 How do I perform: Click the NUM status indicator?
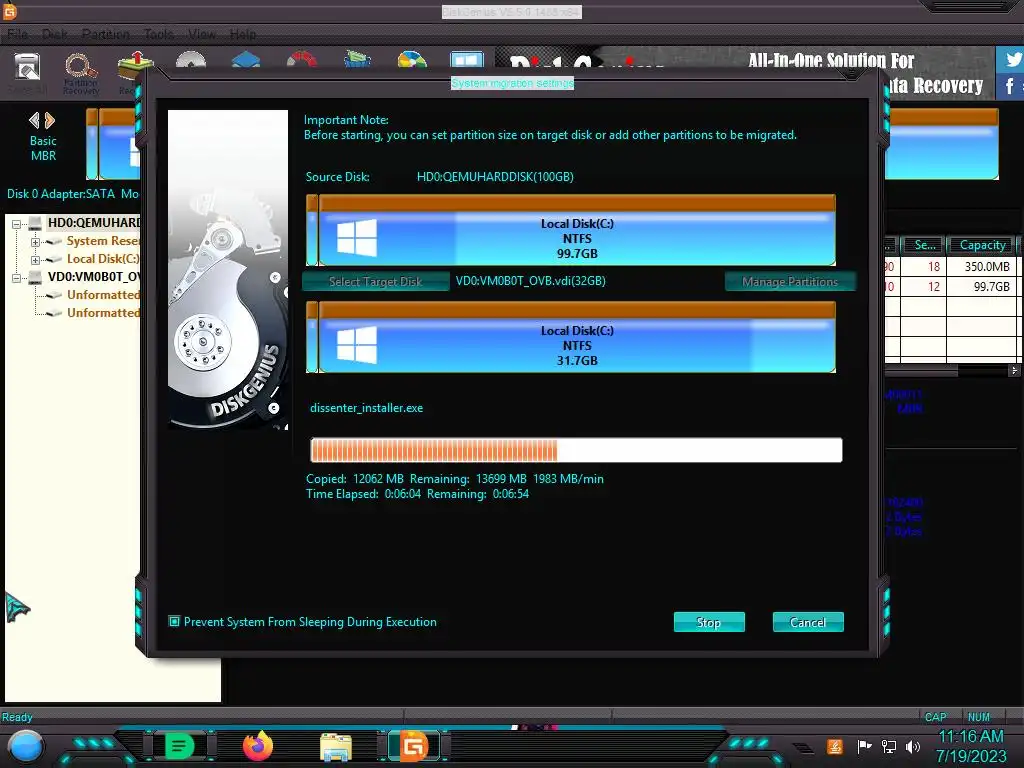[978, 717]
